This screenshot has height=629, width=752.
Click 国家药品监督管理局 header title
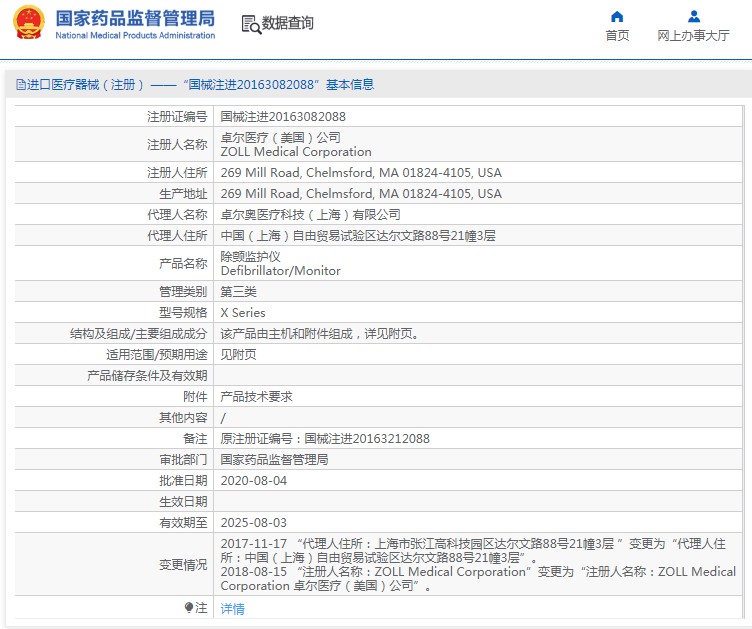(x=135, y=18)
